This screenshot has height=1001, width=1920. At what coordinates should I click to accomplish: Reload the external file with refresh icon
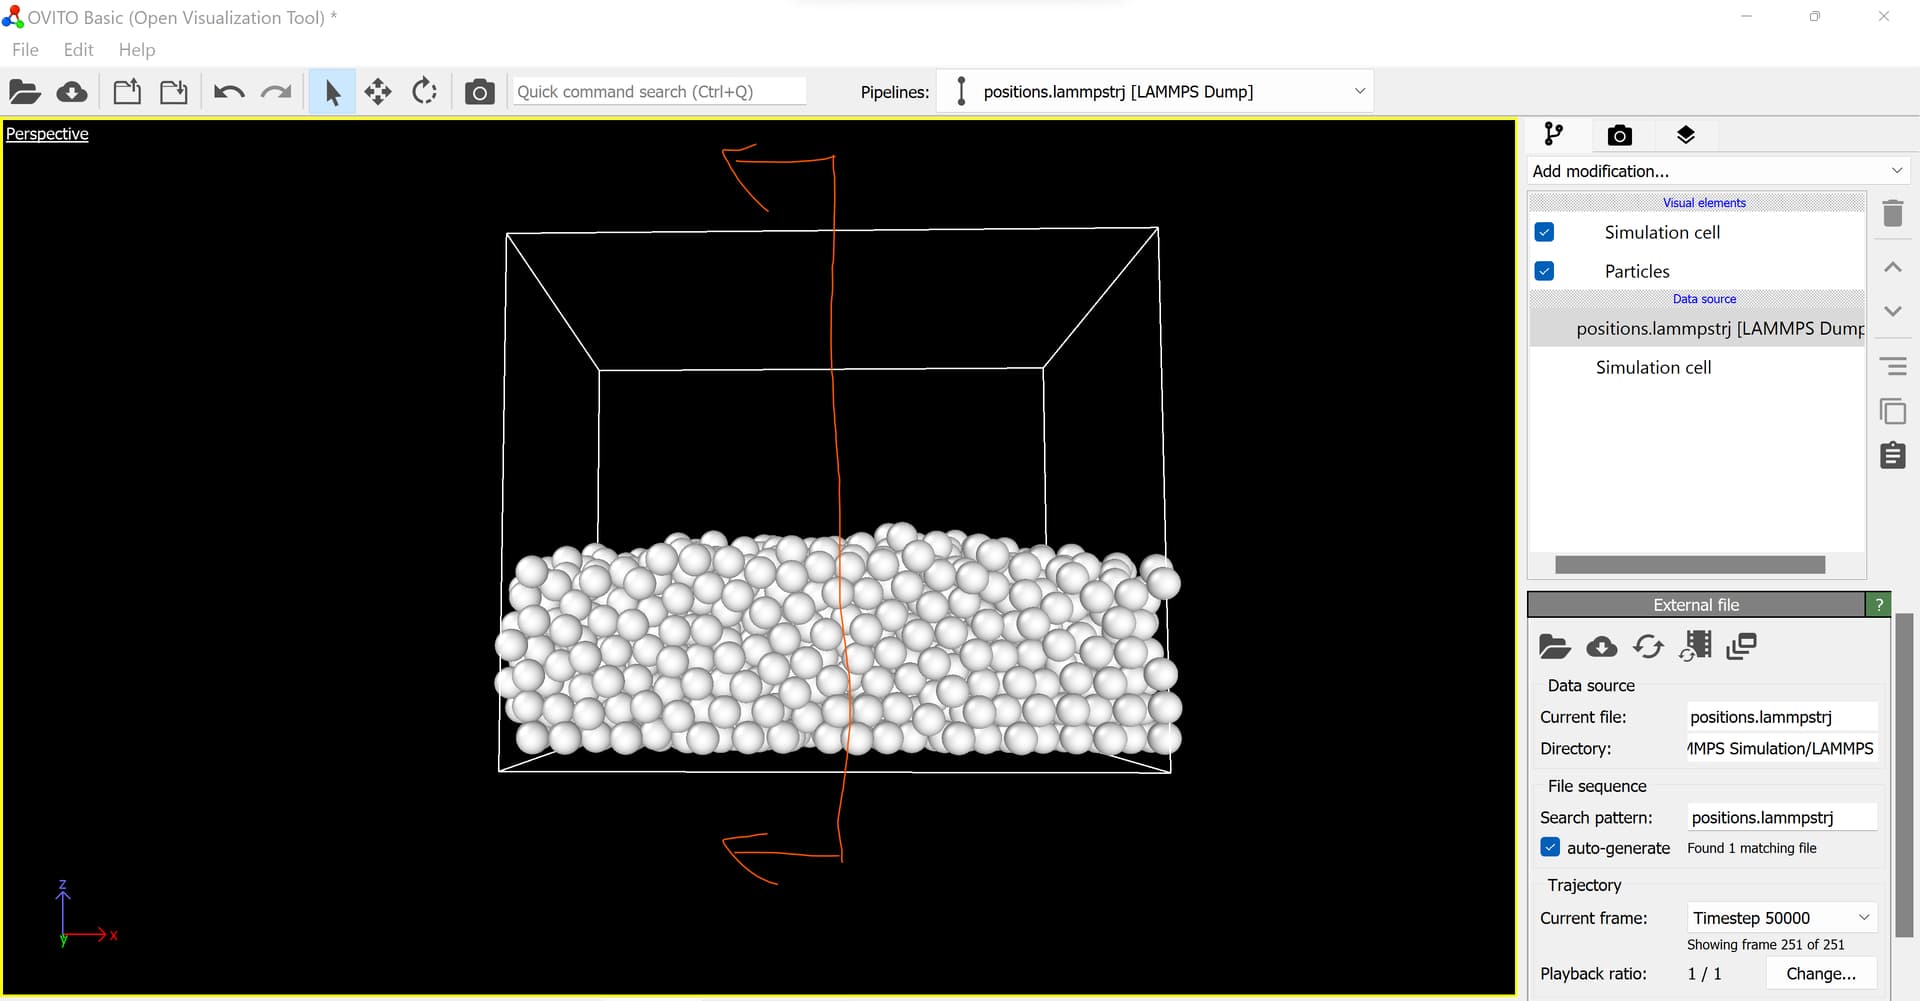pos(1648,647)
